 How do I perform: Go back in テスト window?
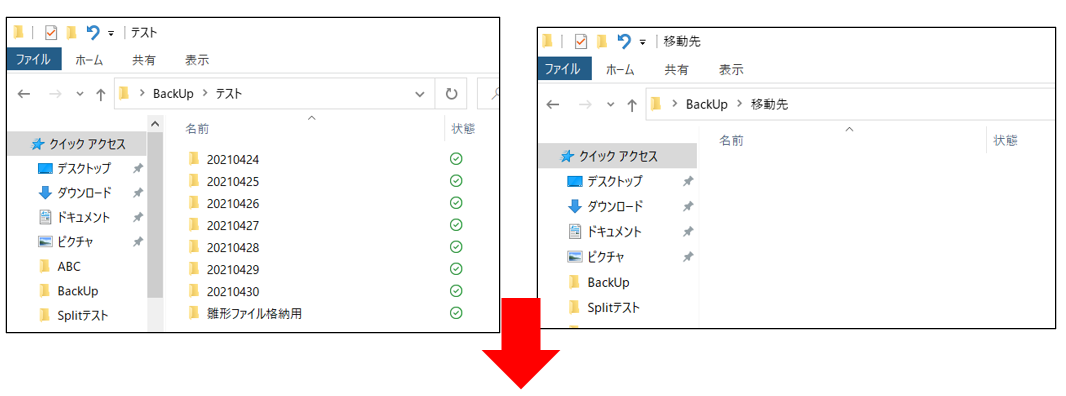(24, 94)
